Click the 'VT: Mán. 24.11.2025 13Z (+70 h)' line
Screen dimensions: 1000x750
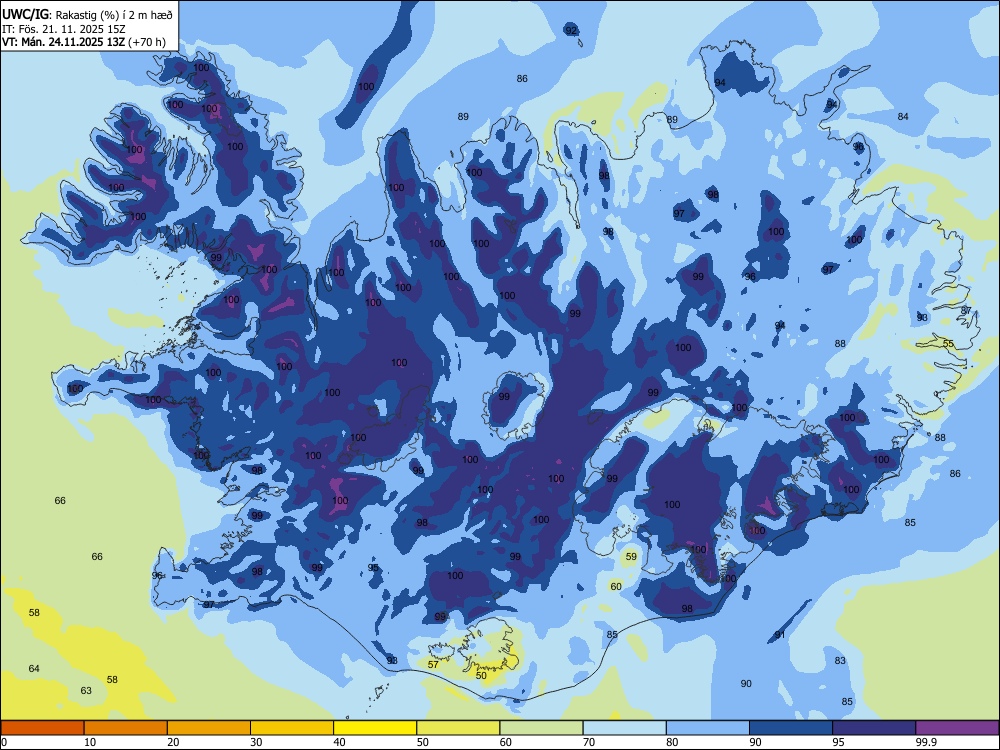click(84, 42)
